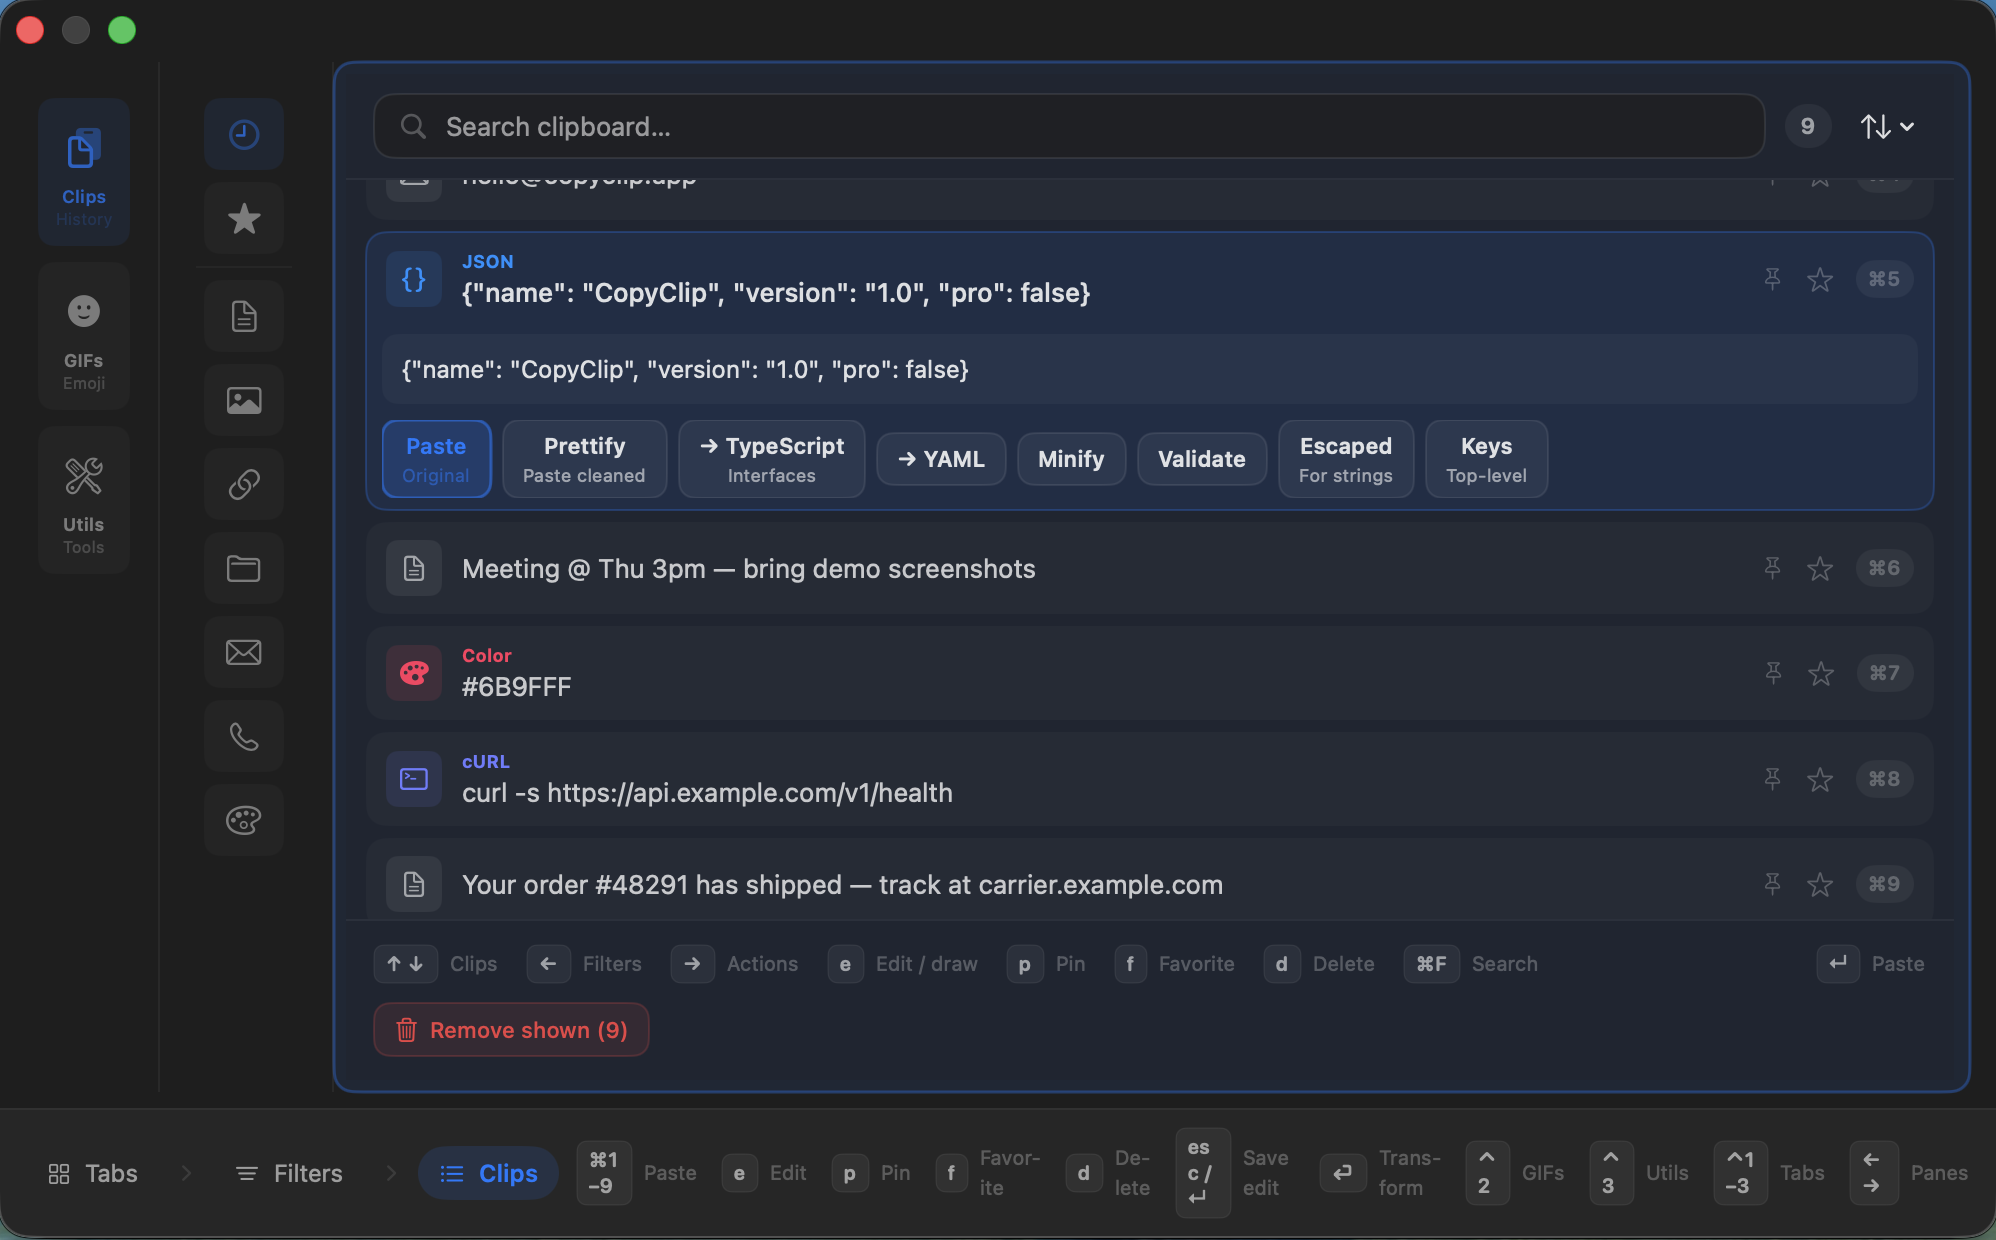Click the JSON preview text box
Viewport: 1996px width, 1240px height.
click(x=1149, y=370)
